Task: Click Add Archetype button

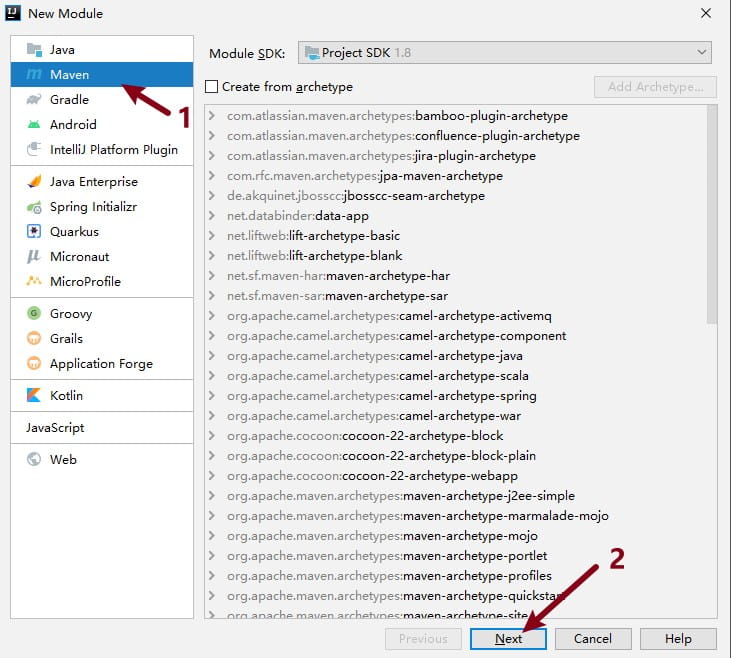Action: pos(655,87)
